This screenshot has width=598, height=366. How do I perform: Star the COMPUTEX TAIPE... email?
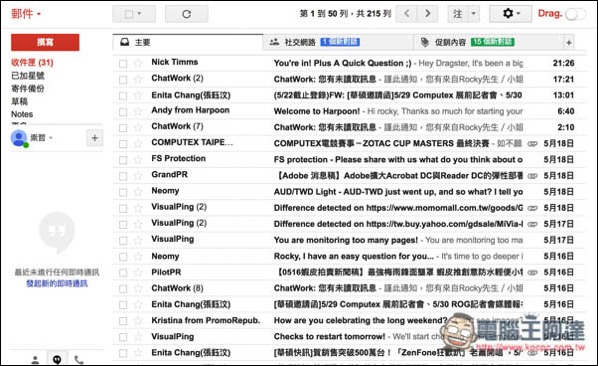coord(138,144)
